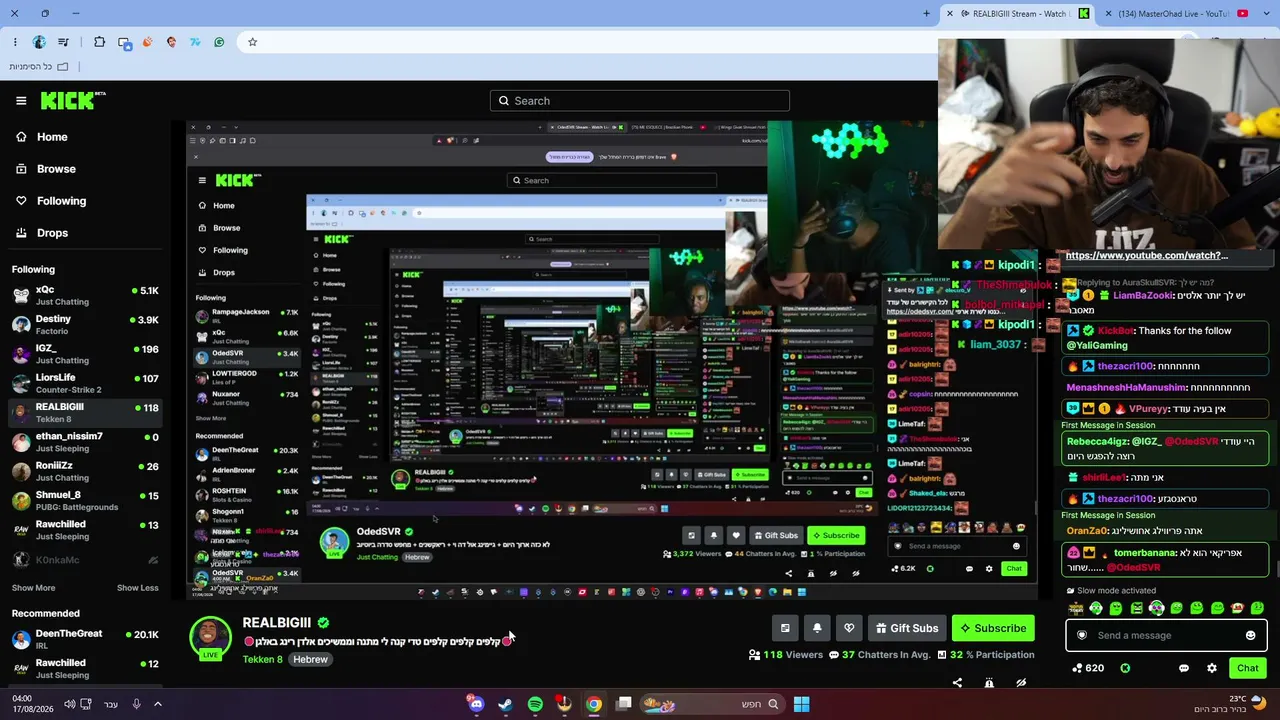Open the Tekken 8 category link
This screenshot has height=720, width=1280.
(263, 660)
